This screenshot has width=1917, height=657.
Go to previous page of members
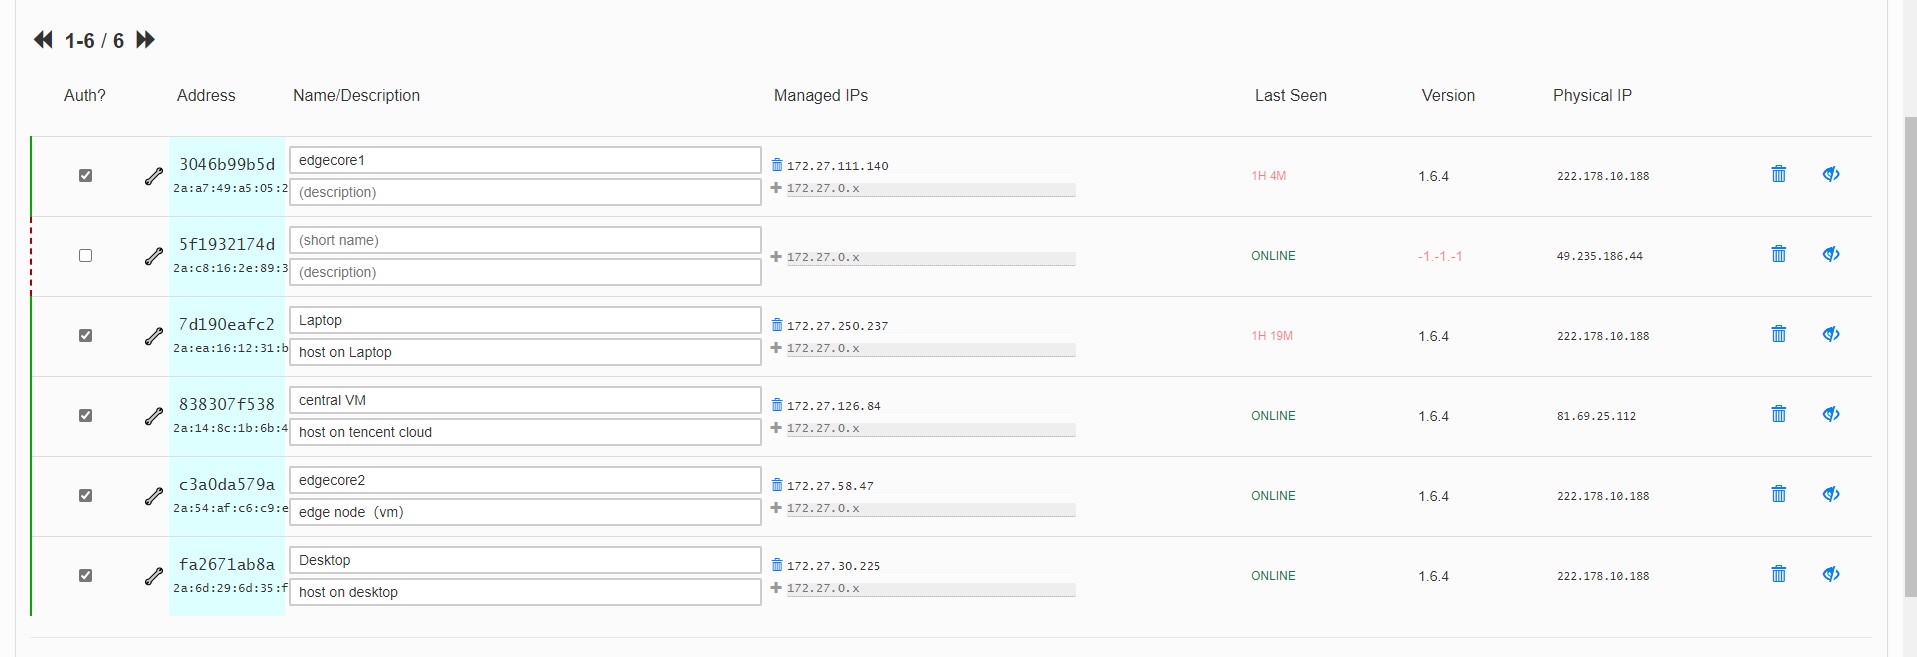43,40
